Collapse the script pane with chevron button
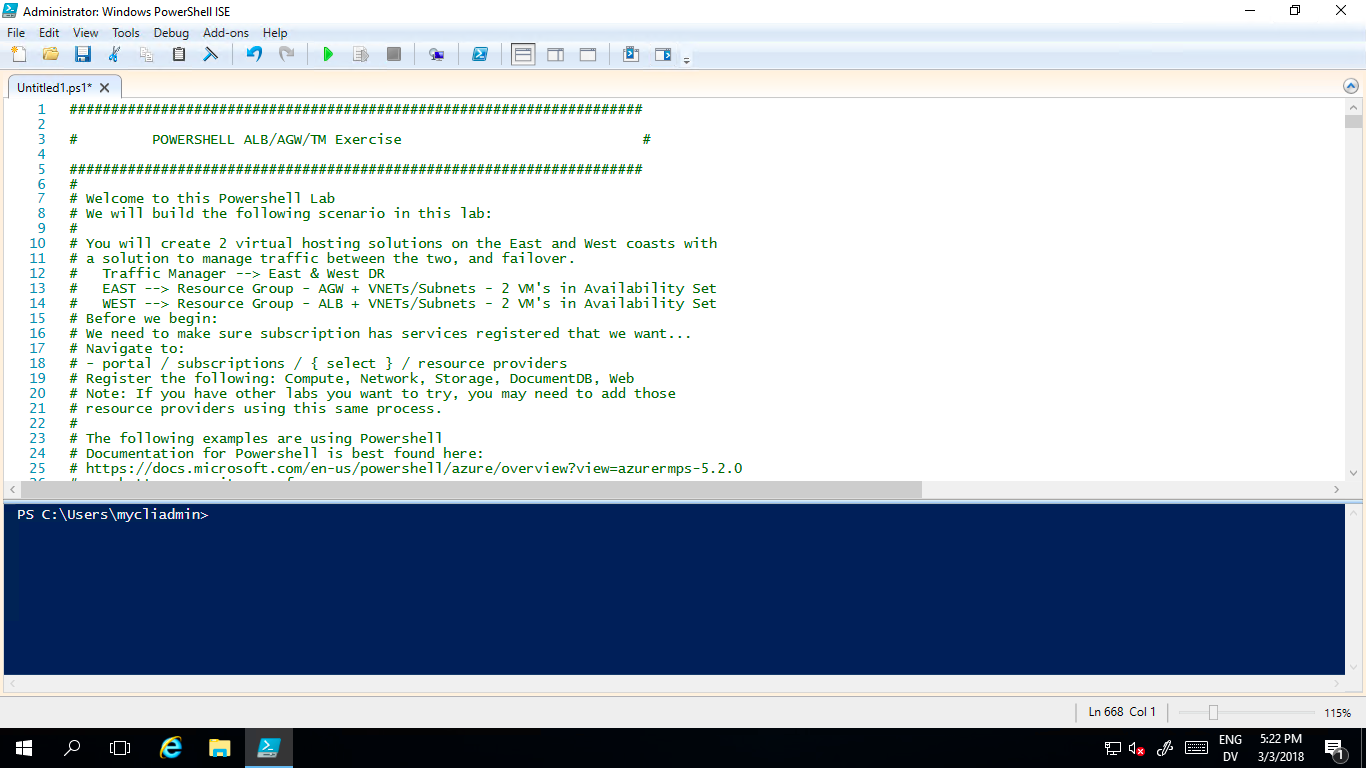 point(1351,87)
